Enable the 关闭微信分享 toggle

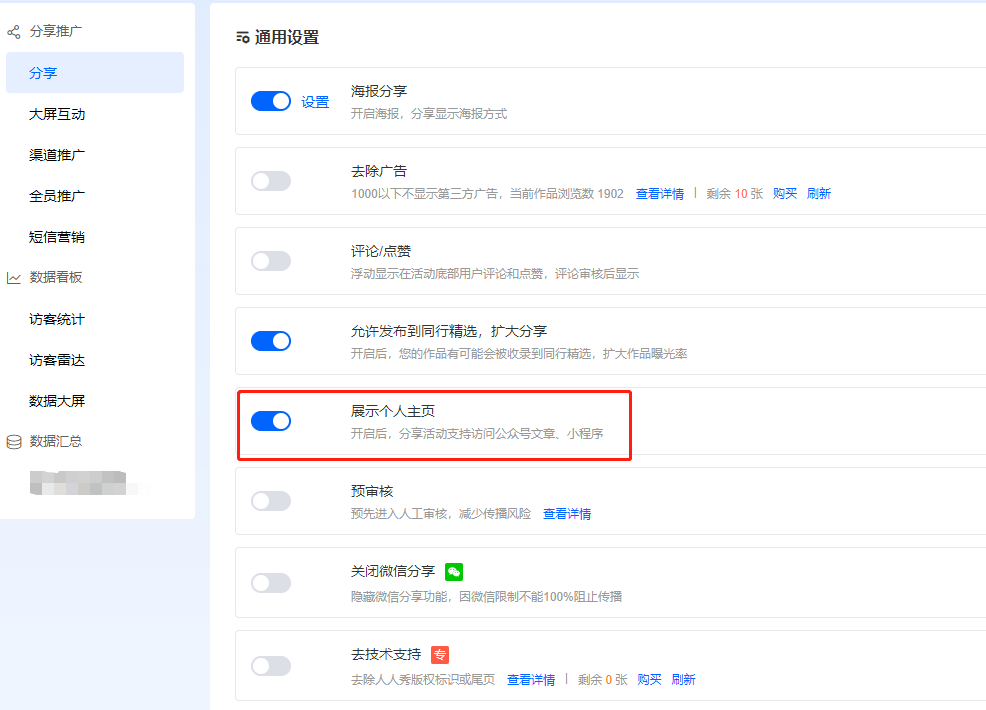(271, 583)
